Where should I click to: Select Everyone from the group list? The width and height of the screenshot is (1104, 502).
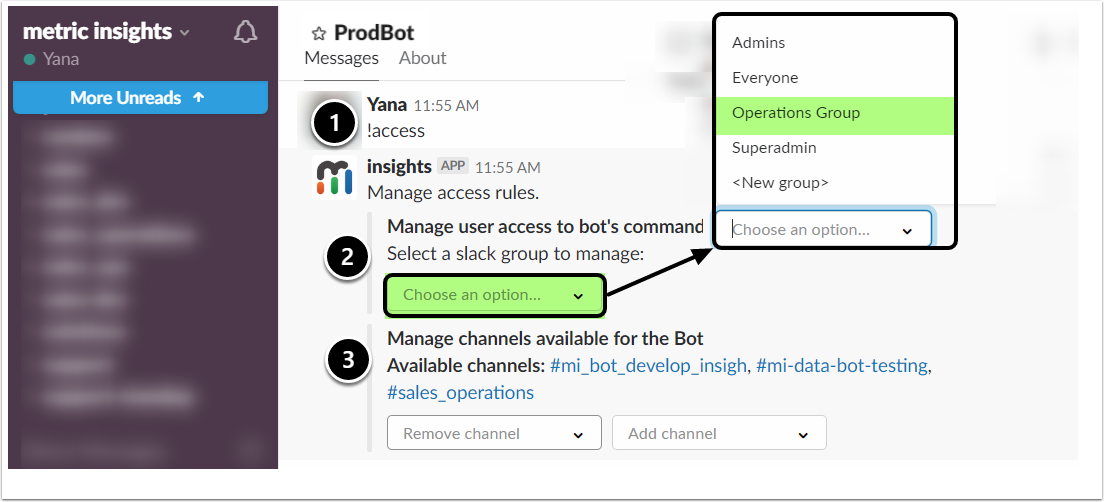765,78
